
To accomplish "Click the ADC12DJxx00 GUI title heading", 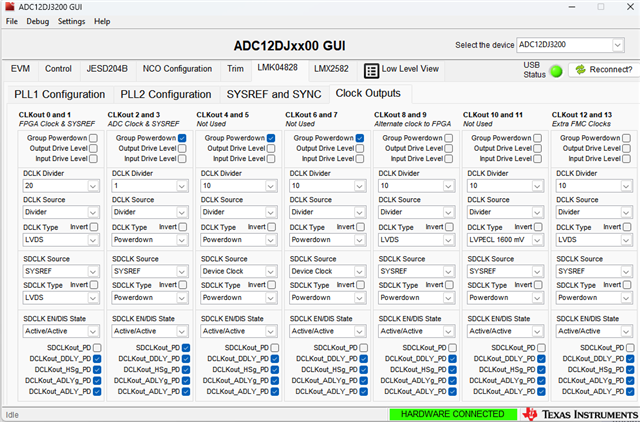I will coord(289,45).
